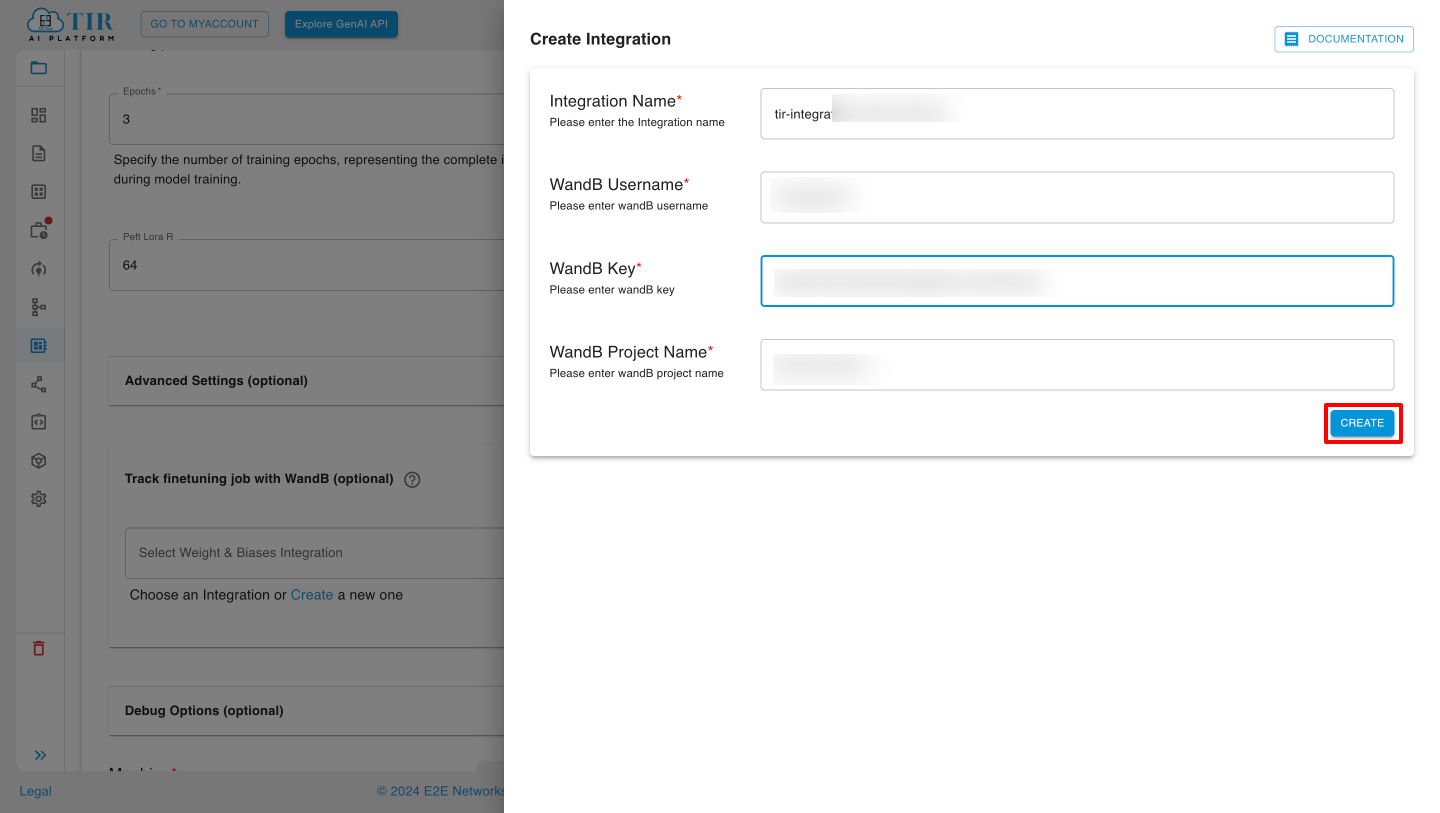Open the briefcase icon with red dot

point(39,230)
